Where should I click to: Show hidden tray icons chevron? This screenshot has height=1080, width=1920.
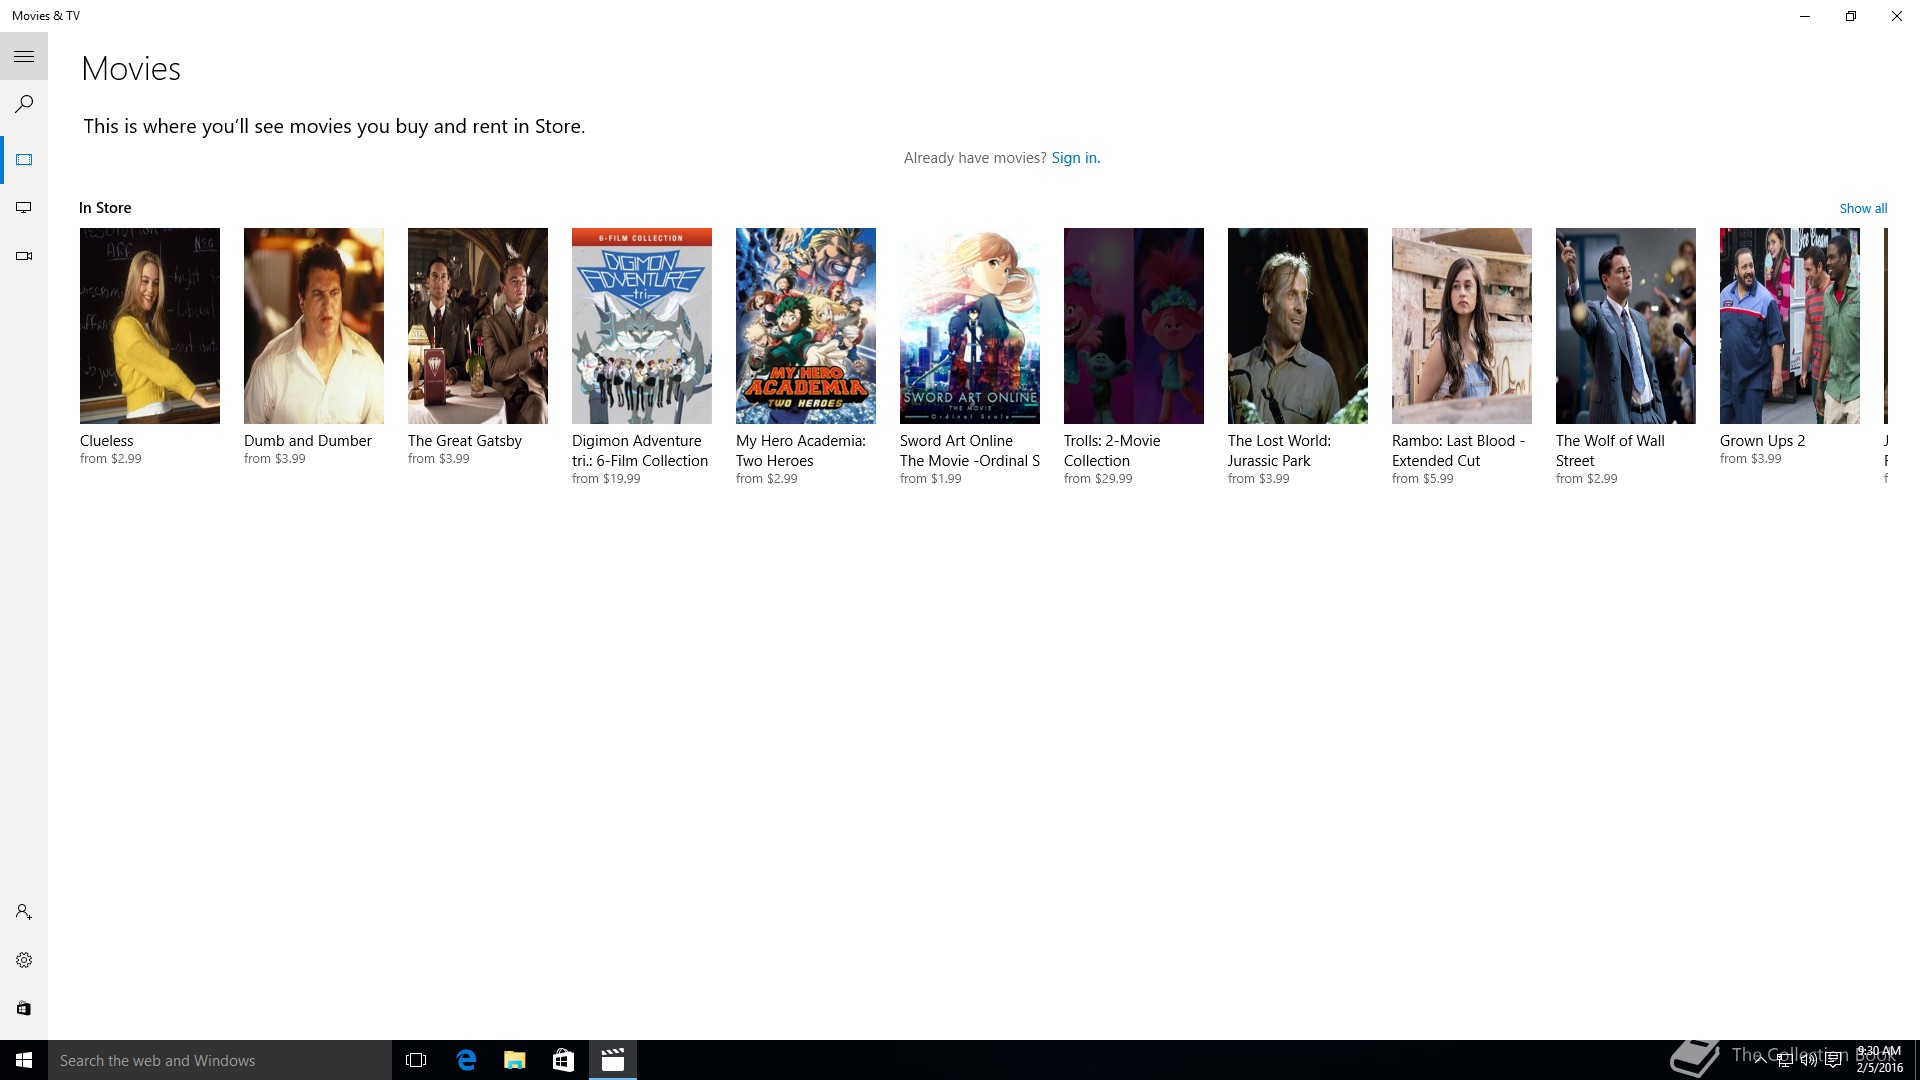(x=1760, y=1060)
